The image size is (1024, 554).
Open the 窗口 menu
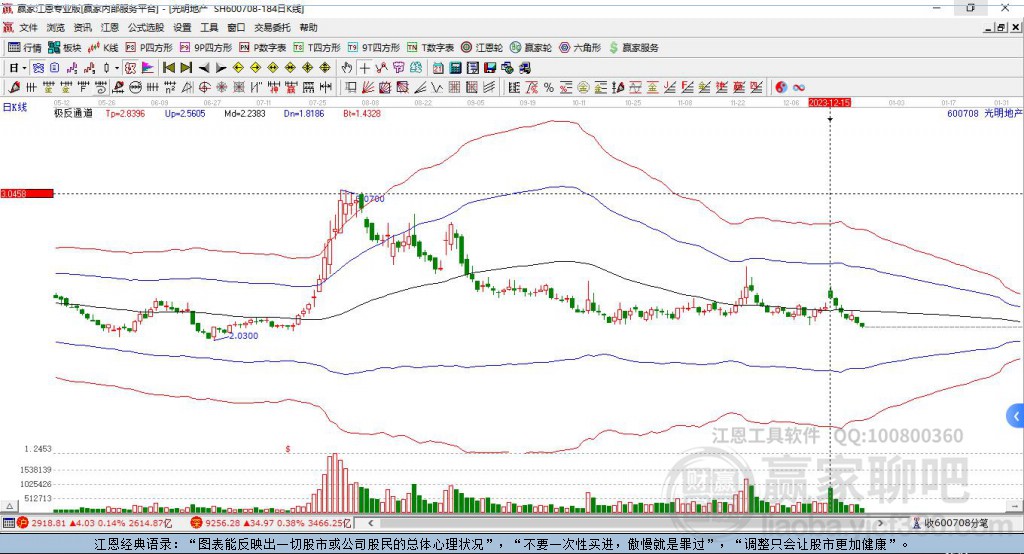[236, 27]
